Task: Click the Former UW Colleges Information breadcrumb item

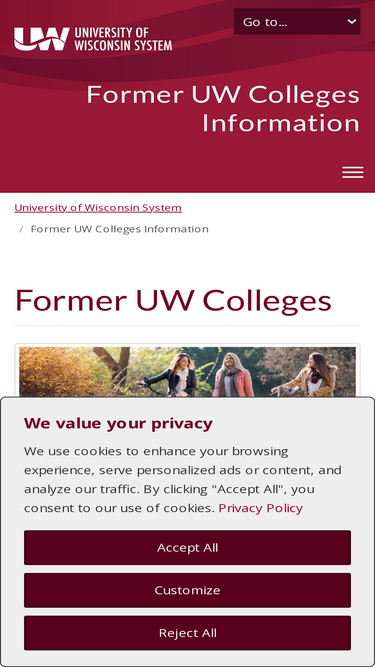Action: point(119,229)
